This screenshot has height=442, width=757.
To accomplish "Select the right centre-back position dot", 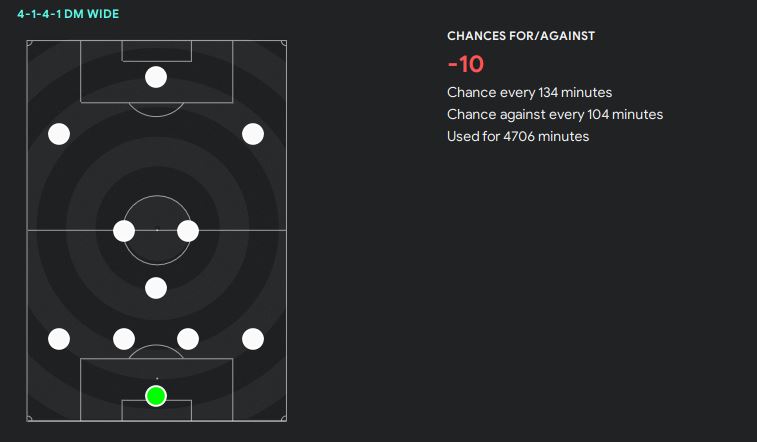I will 188,339.
